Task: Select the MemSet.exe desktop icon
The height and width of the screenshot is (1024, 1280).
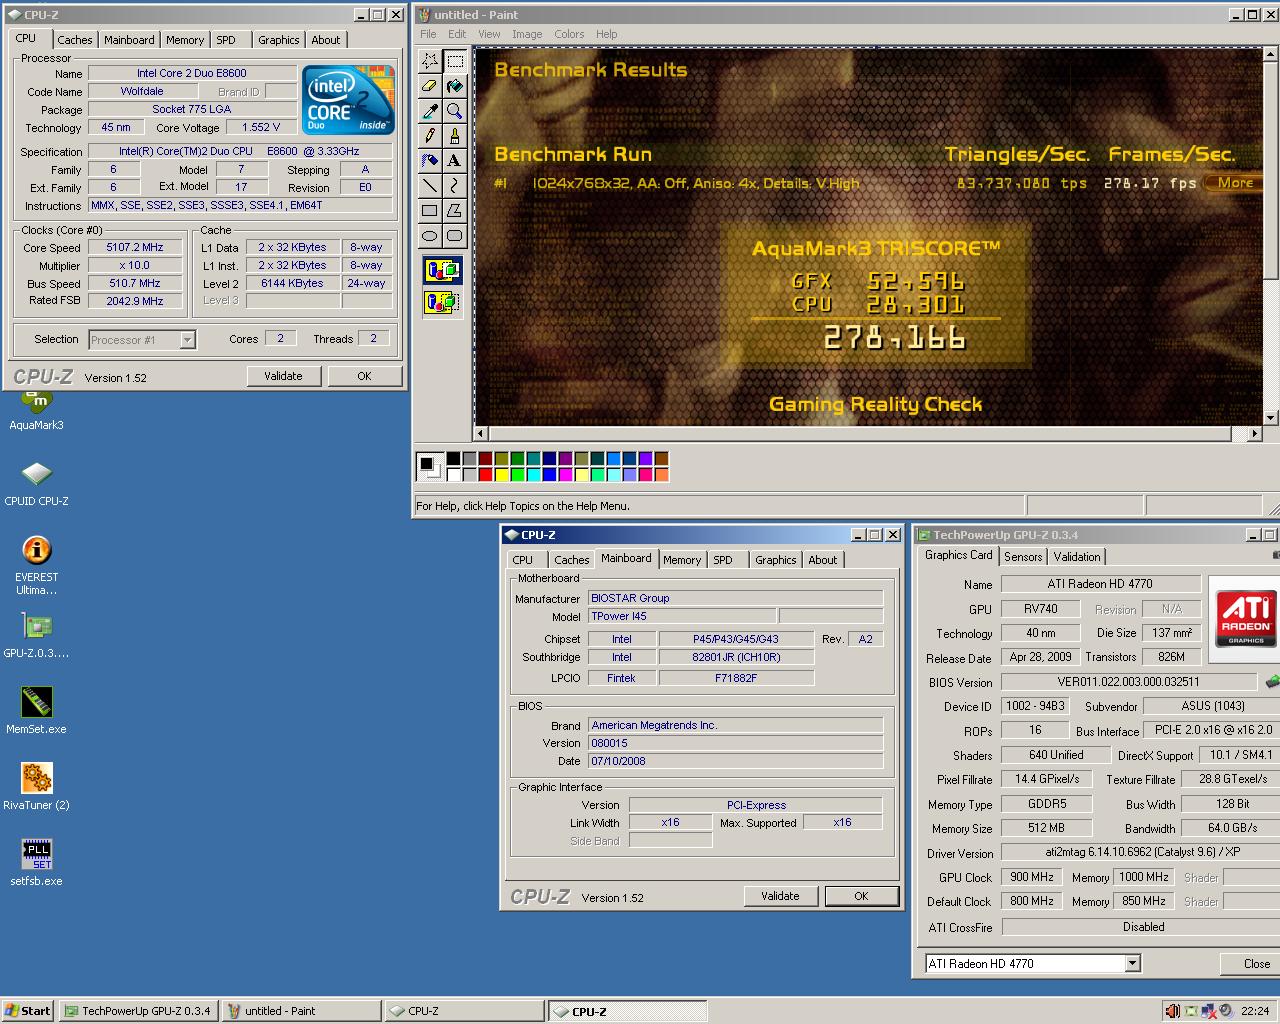Action: [36, 712]
